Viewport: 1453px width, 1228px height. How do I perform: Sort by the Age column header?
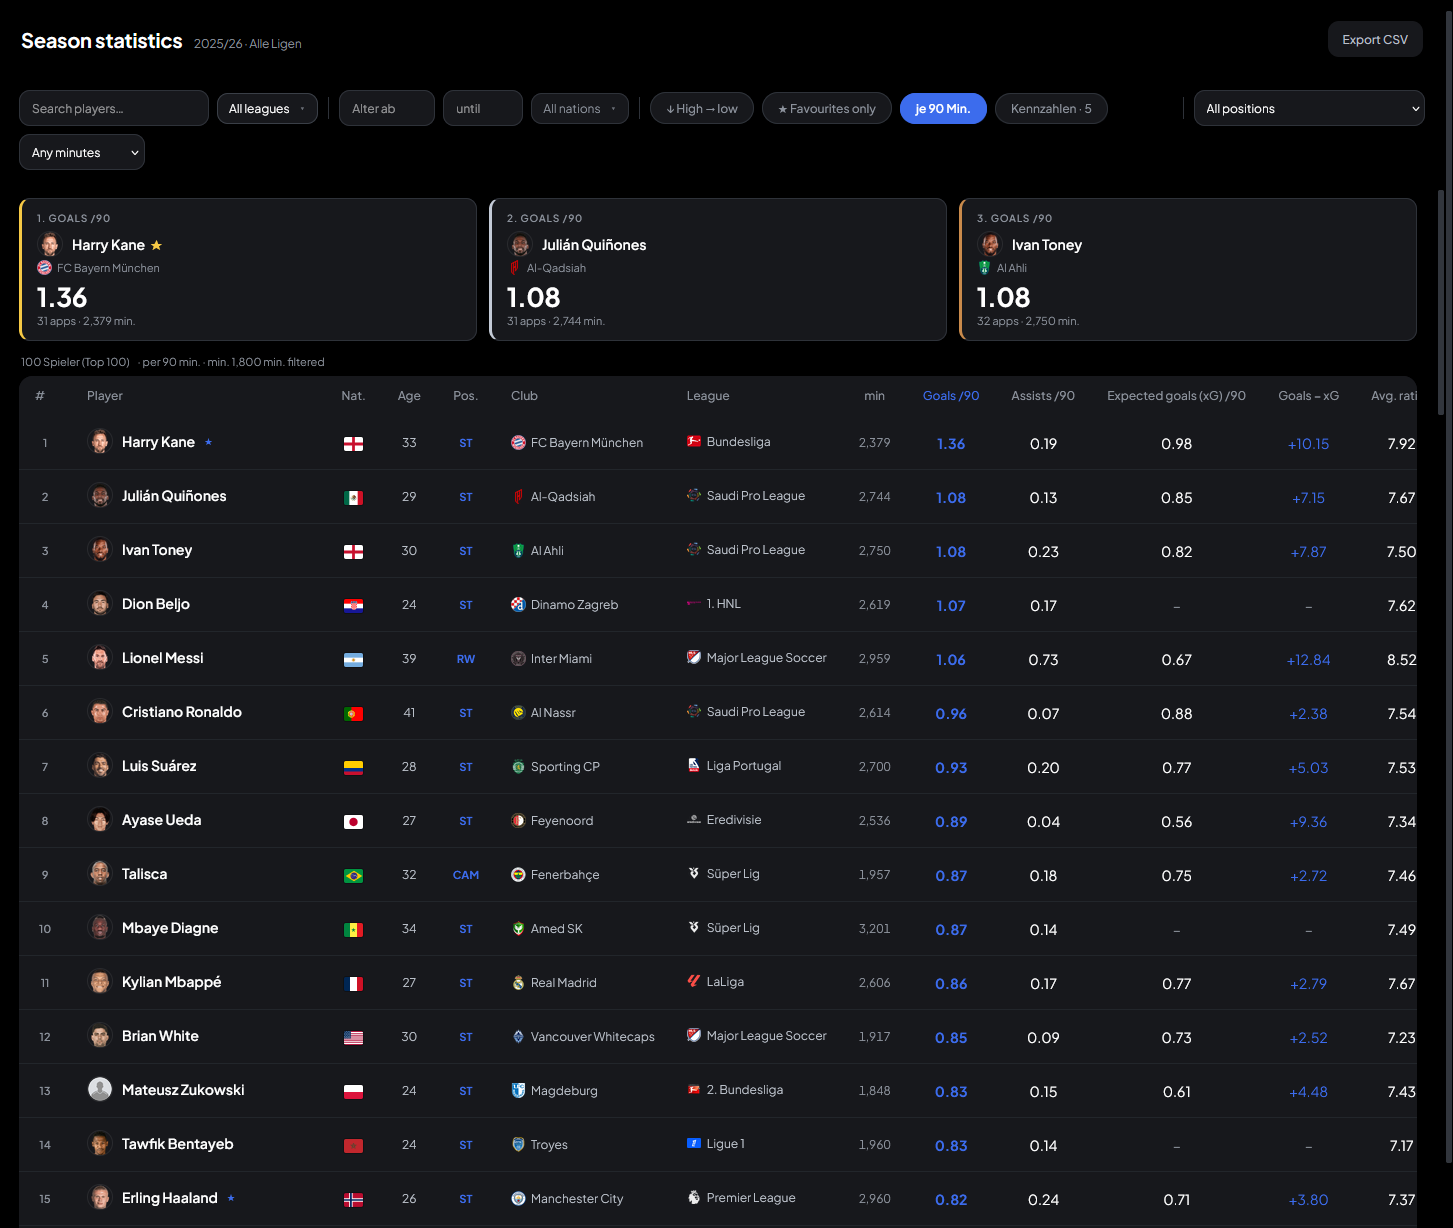[x=409, y=396]
